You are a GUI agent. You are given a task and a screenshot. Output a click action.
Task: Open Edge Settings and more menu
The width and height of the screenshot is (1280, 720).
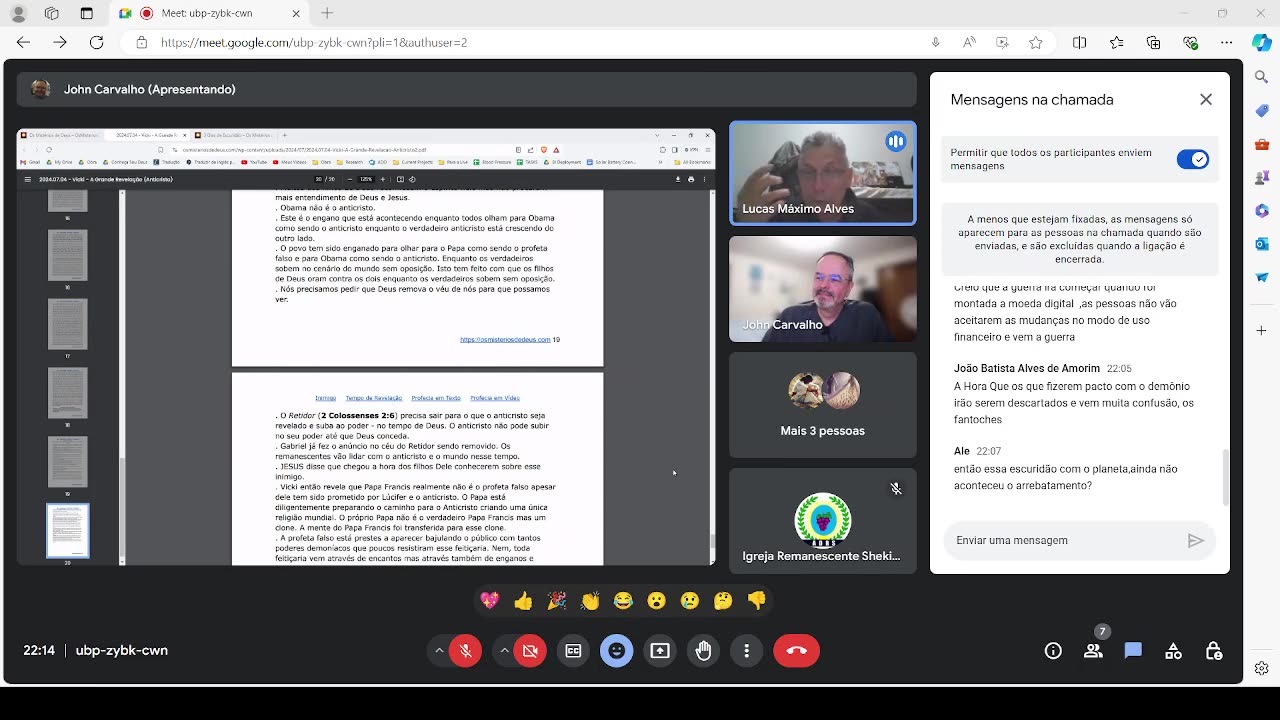click(x=1227, y=42)
